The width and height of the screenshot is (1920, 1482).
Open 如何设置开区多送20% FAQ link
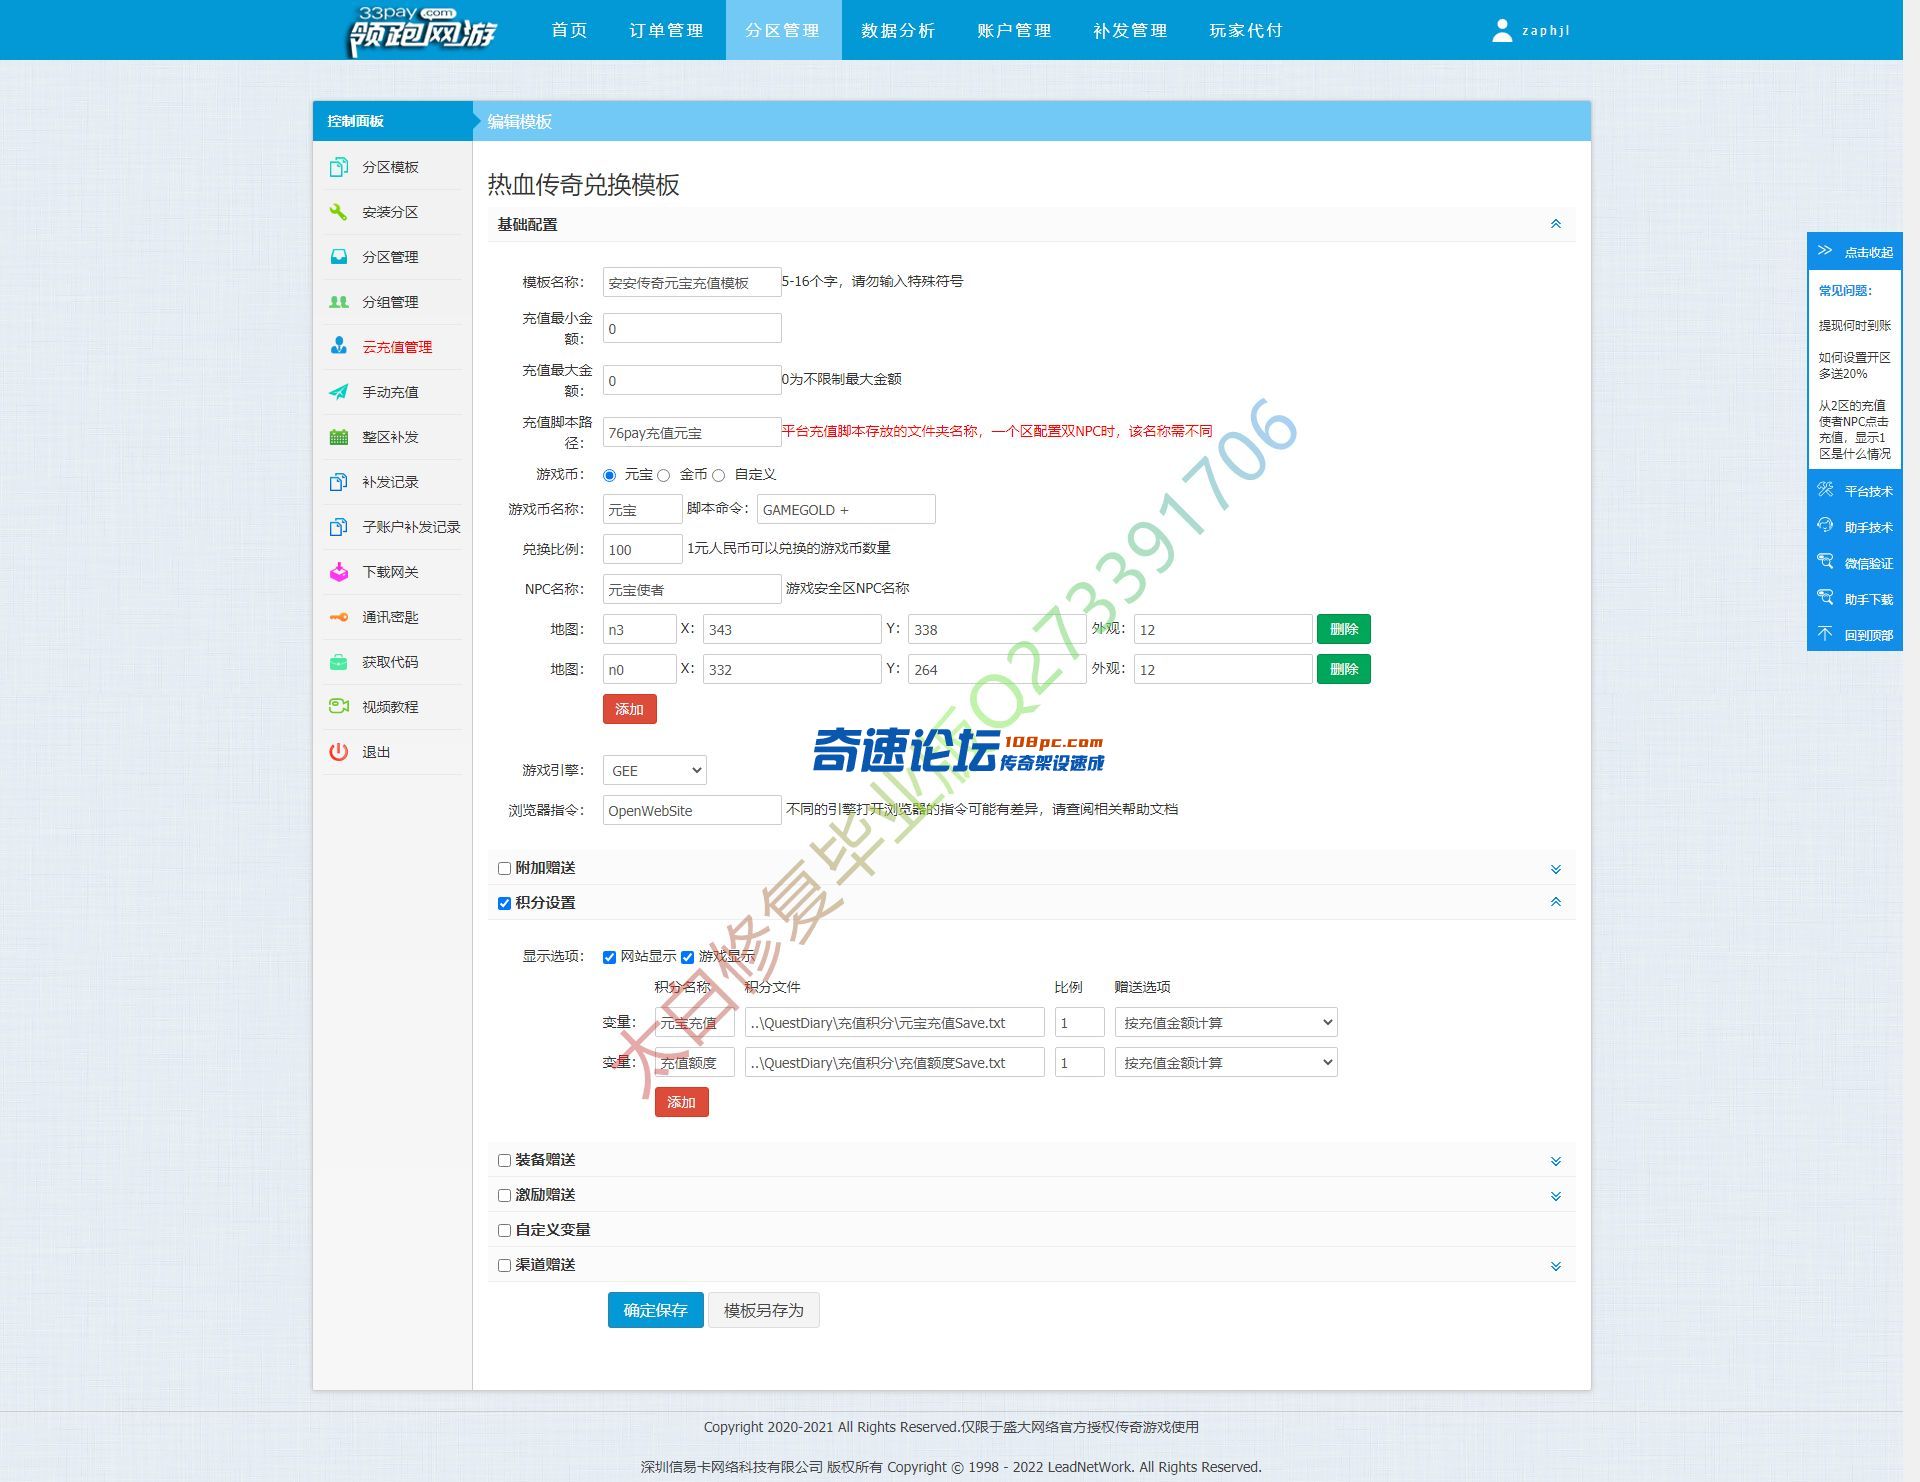coord(1854,365)
